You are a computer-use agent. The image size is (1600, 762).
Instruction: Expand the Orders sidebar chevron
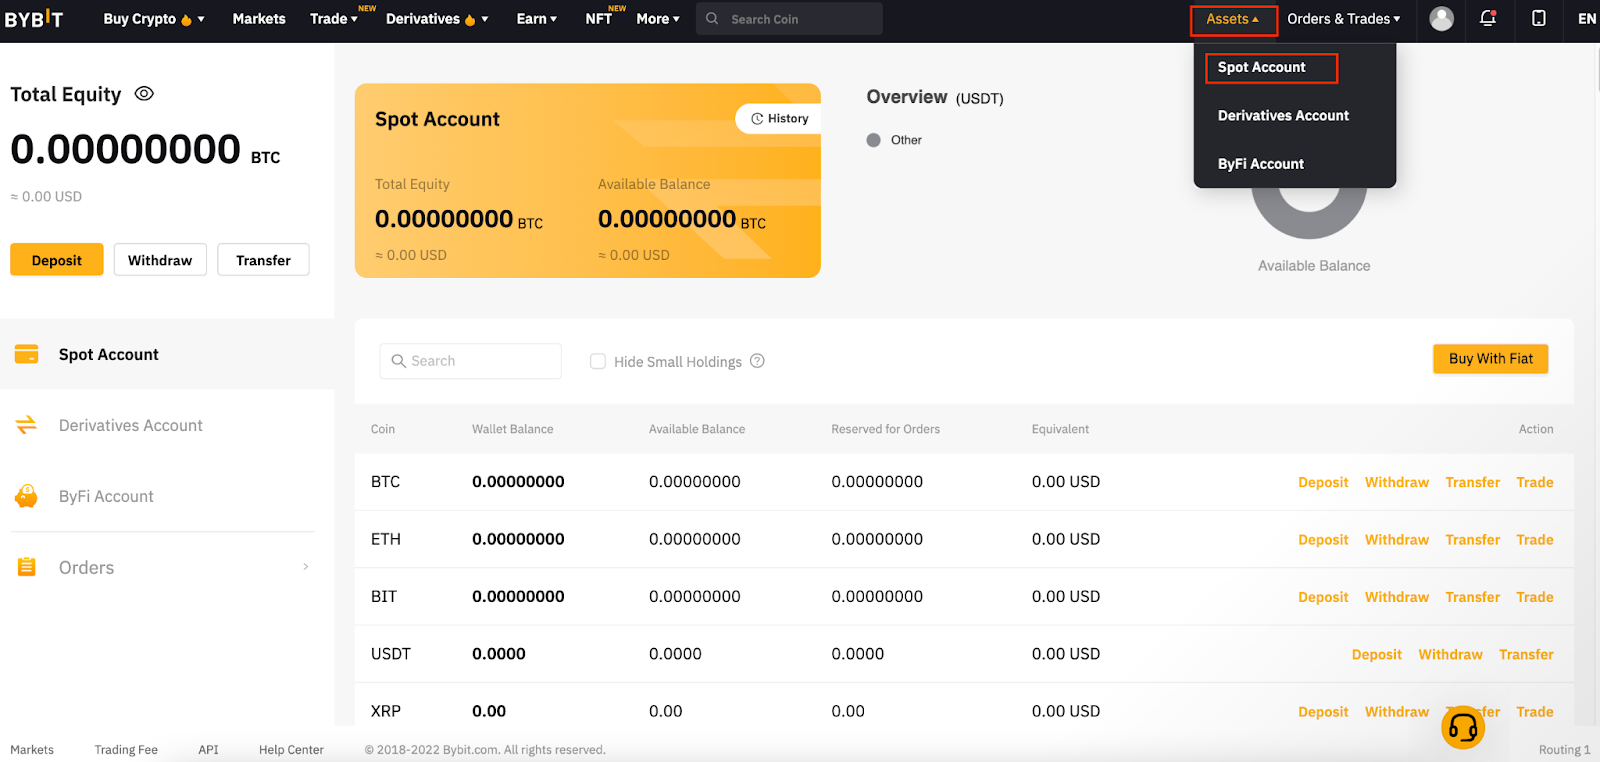click(x=306, y=567)
